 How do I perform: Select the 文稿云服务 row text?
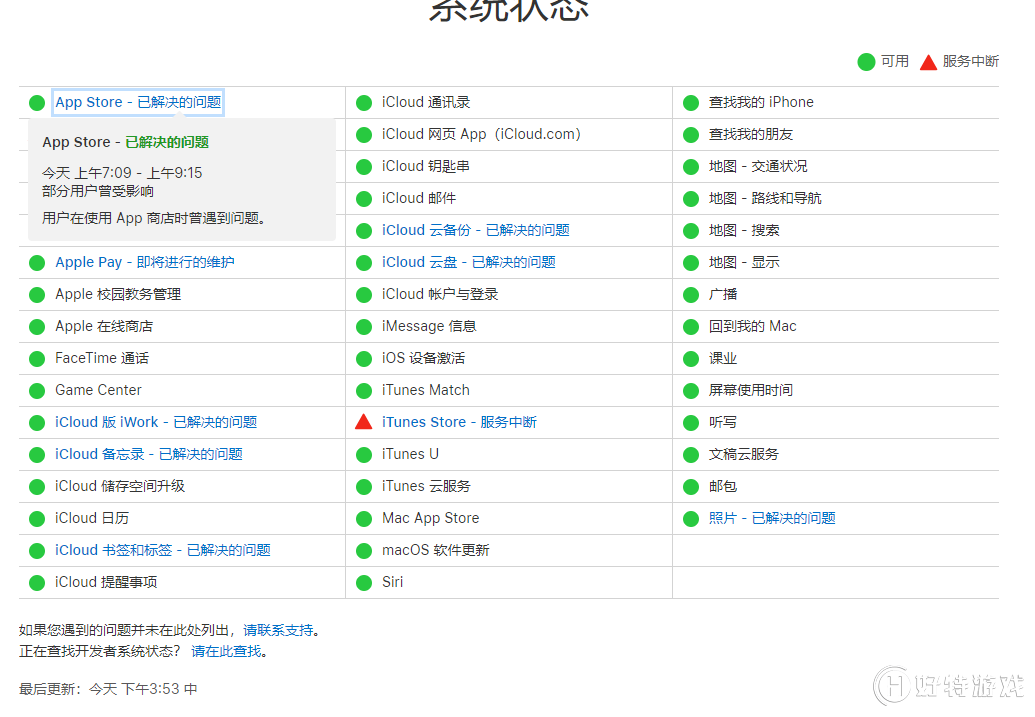743,454
